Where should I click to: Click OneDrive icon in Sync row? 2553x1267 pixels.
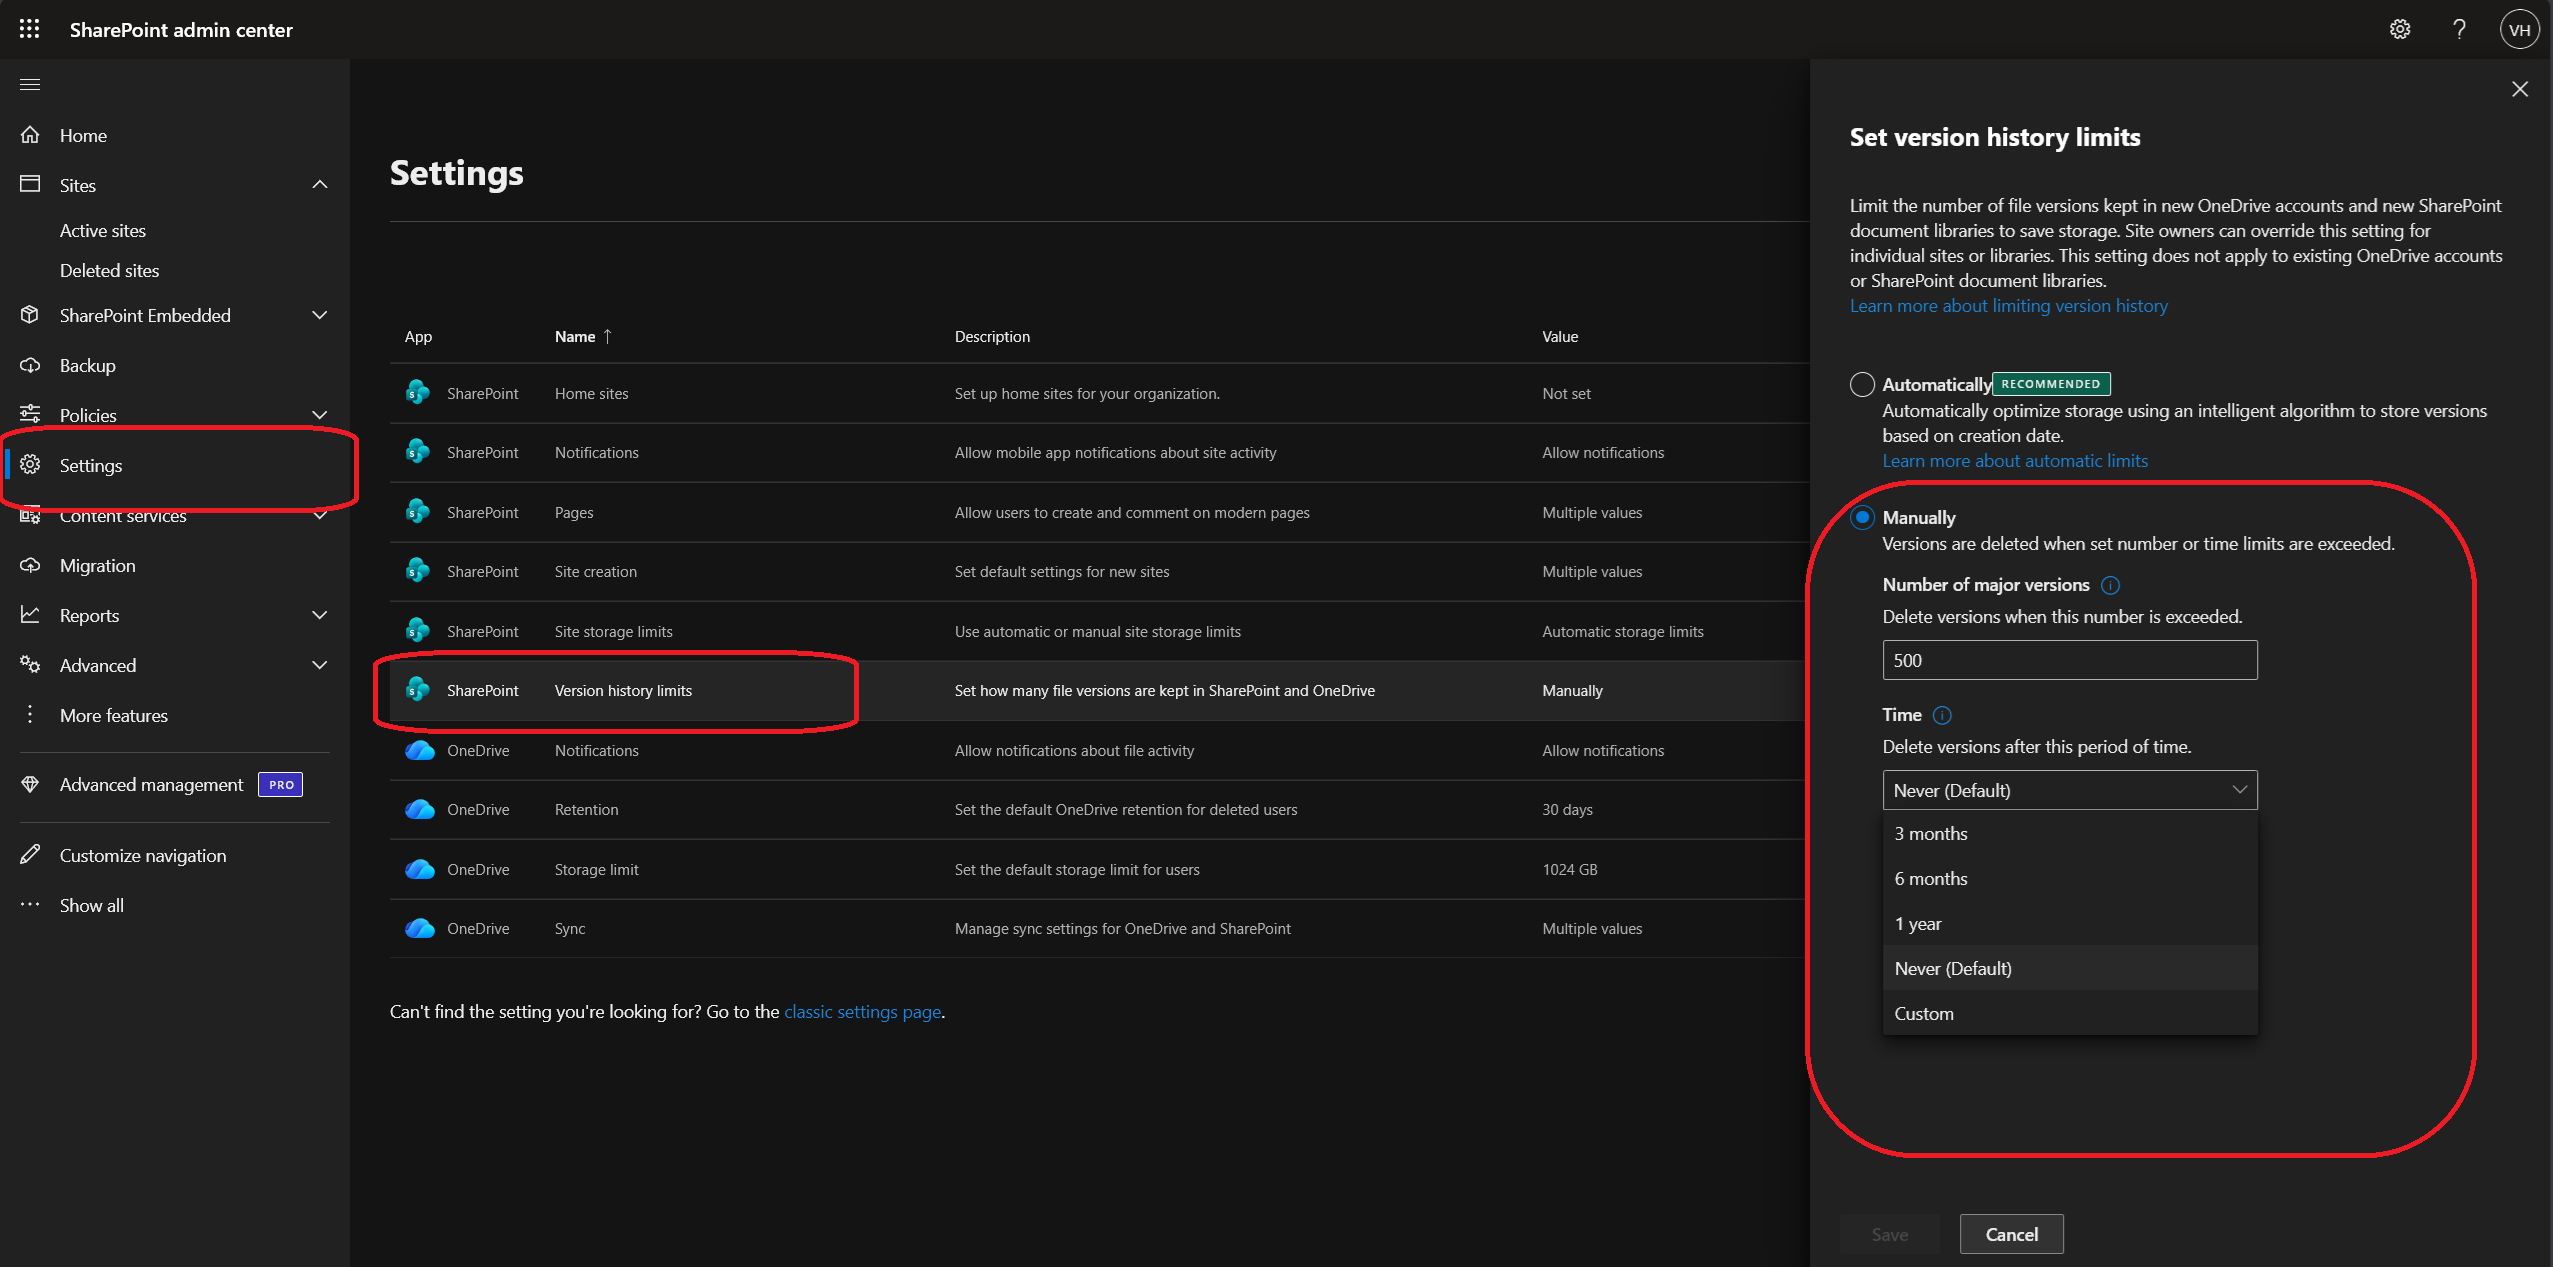[x=420, y=928]
